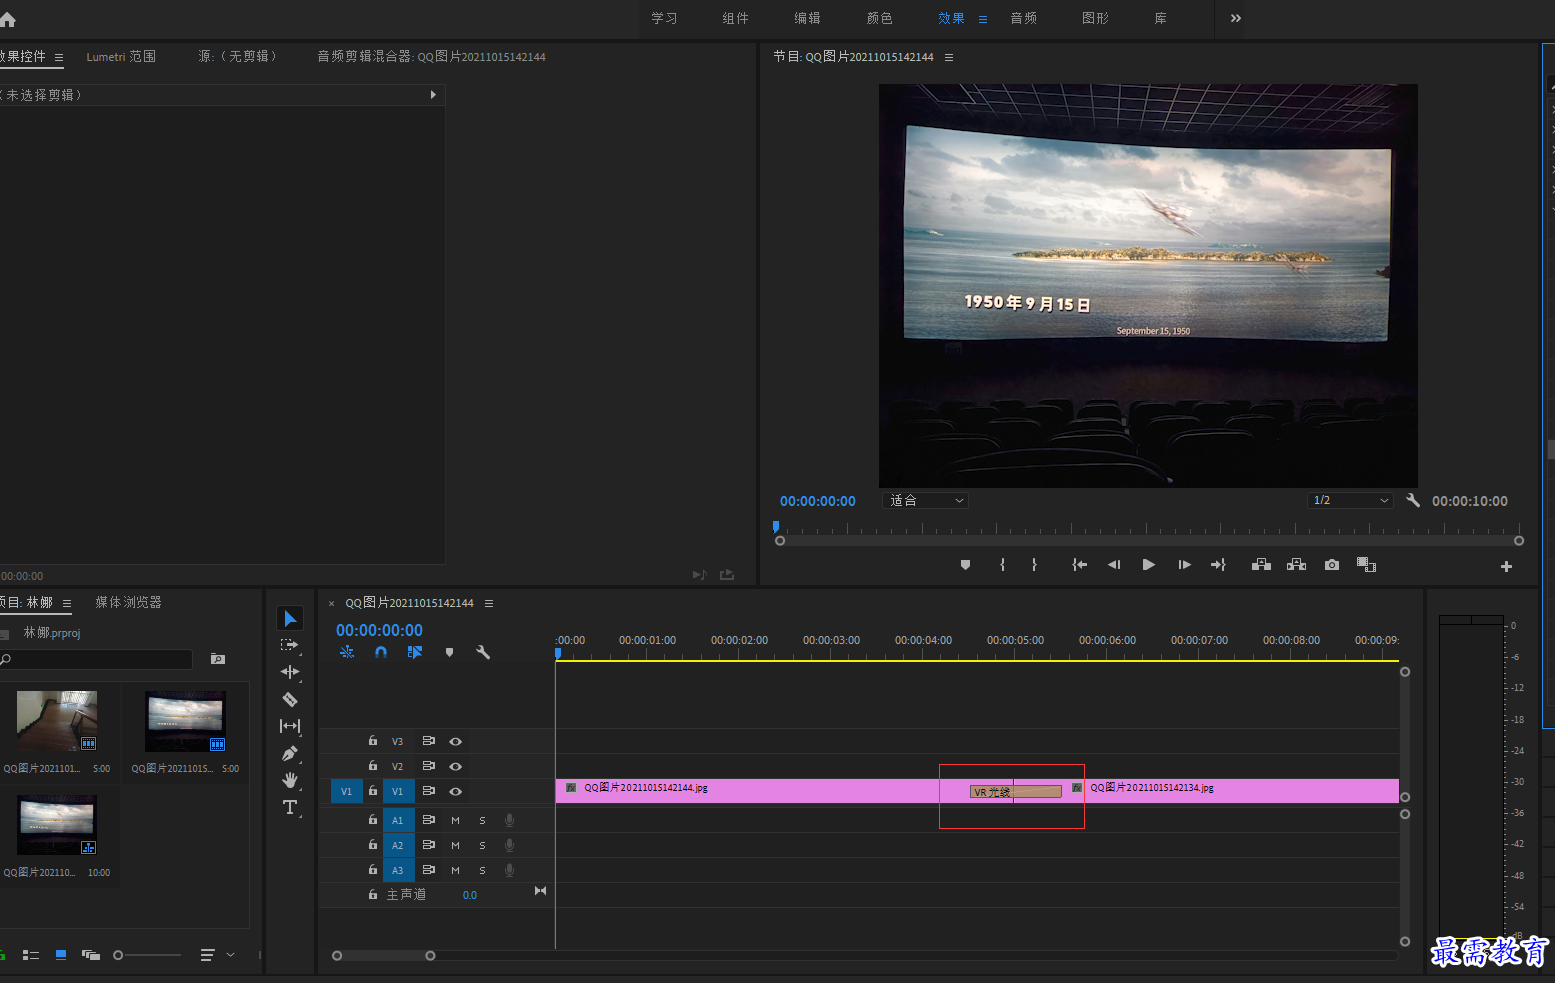Select the Slip tool
Screen dimensions: 1555x983
tap(290, 726)
